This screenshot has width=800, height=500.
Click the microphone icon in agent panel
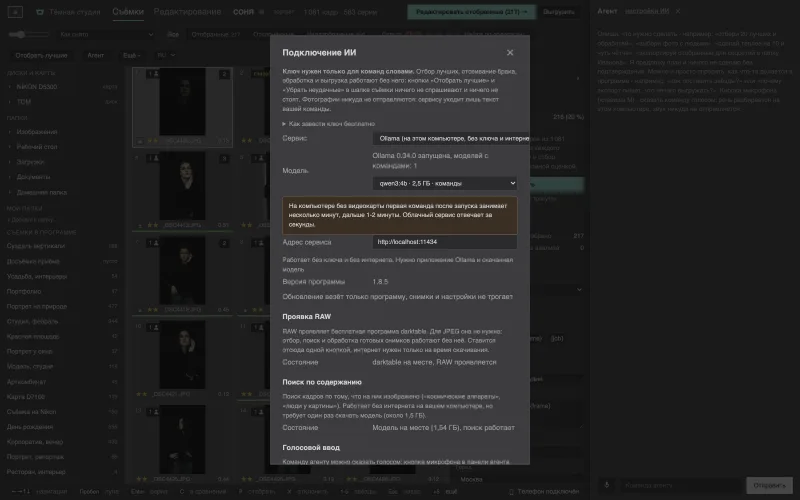click(x=607, y=485)
